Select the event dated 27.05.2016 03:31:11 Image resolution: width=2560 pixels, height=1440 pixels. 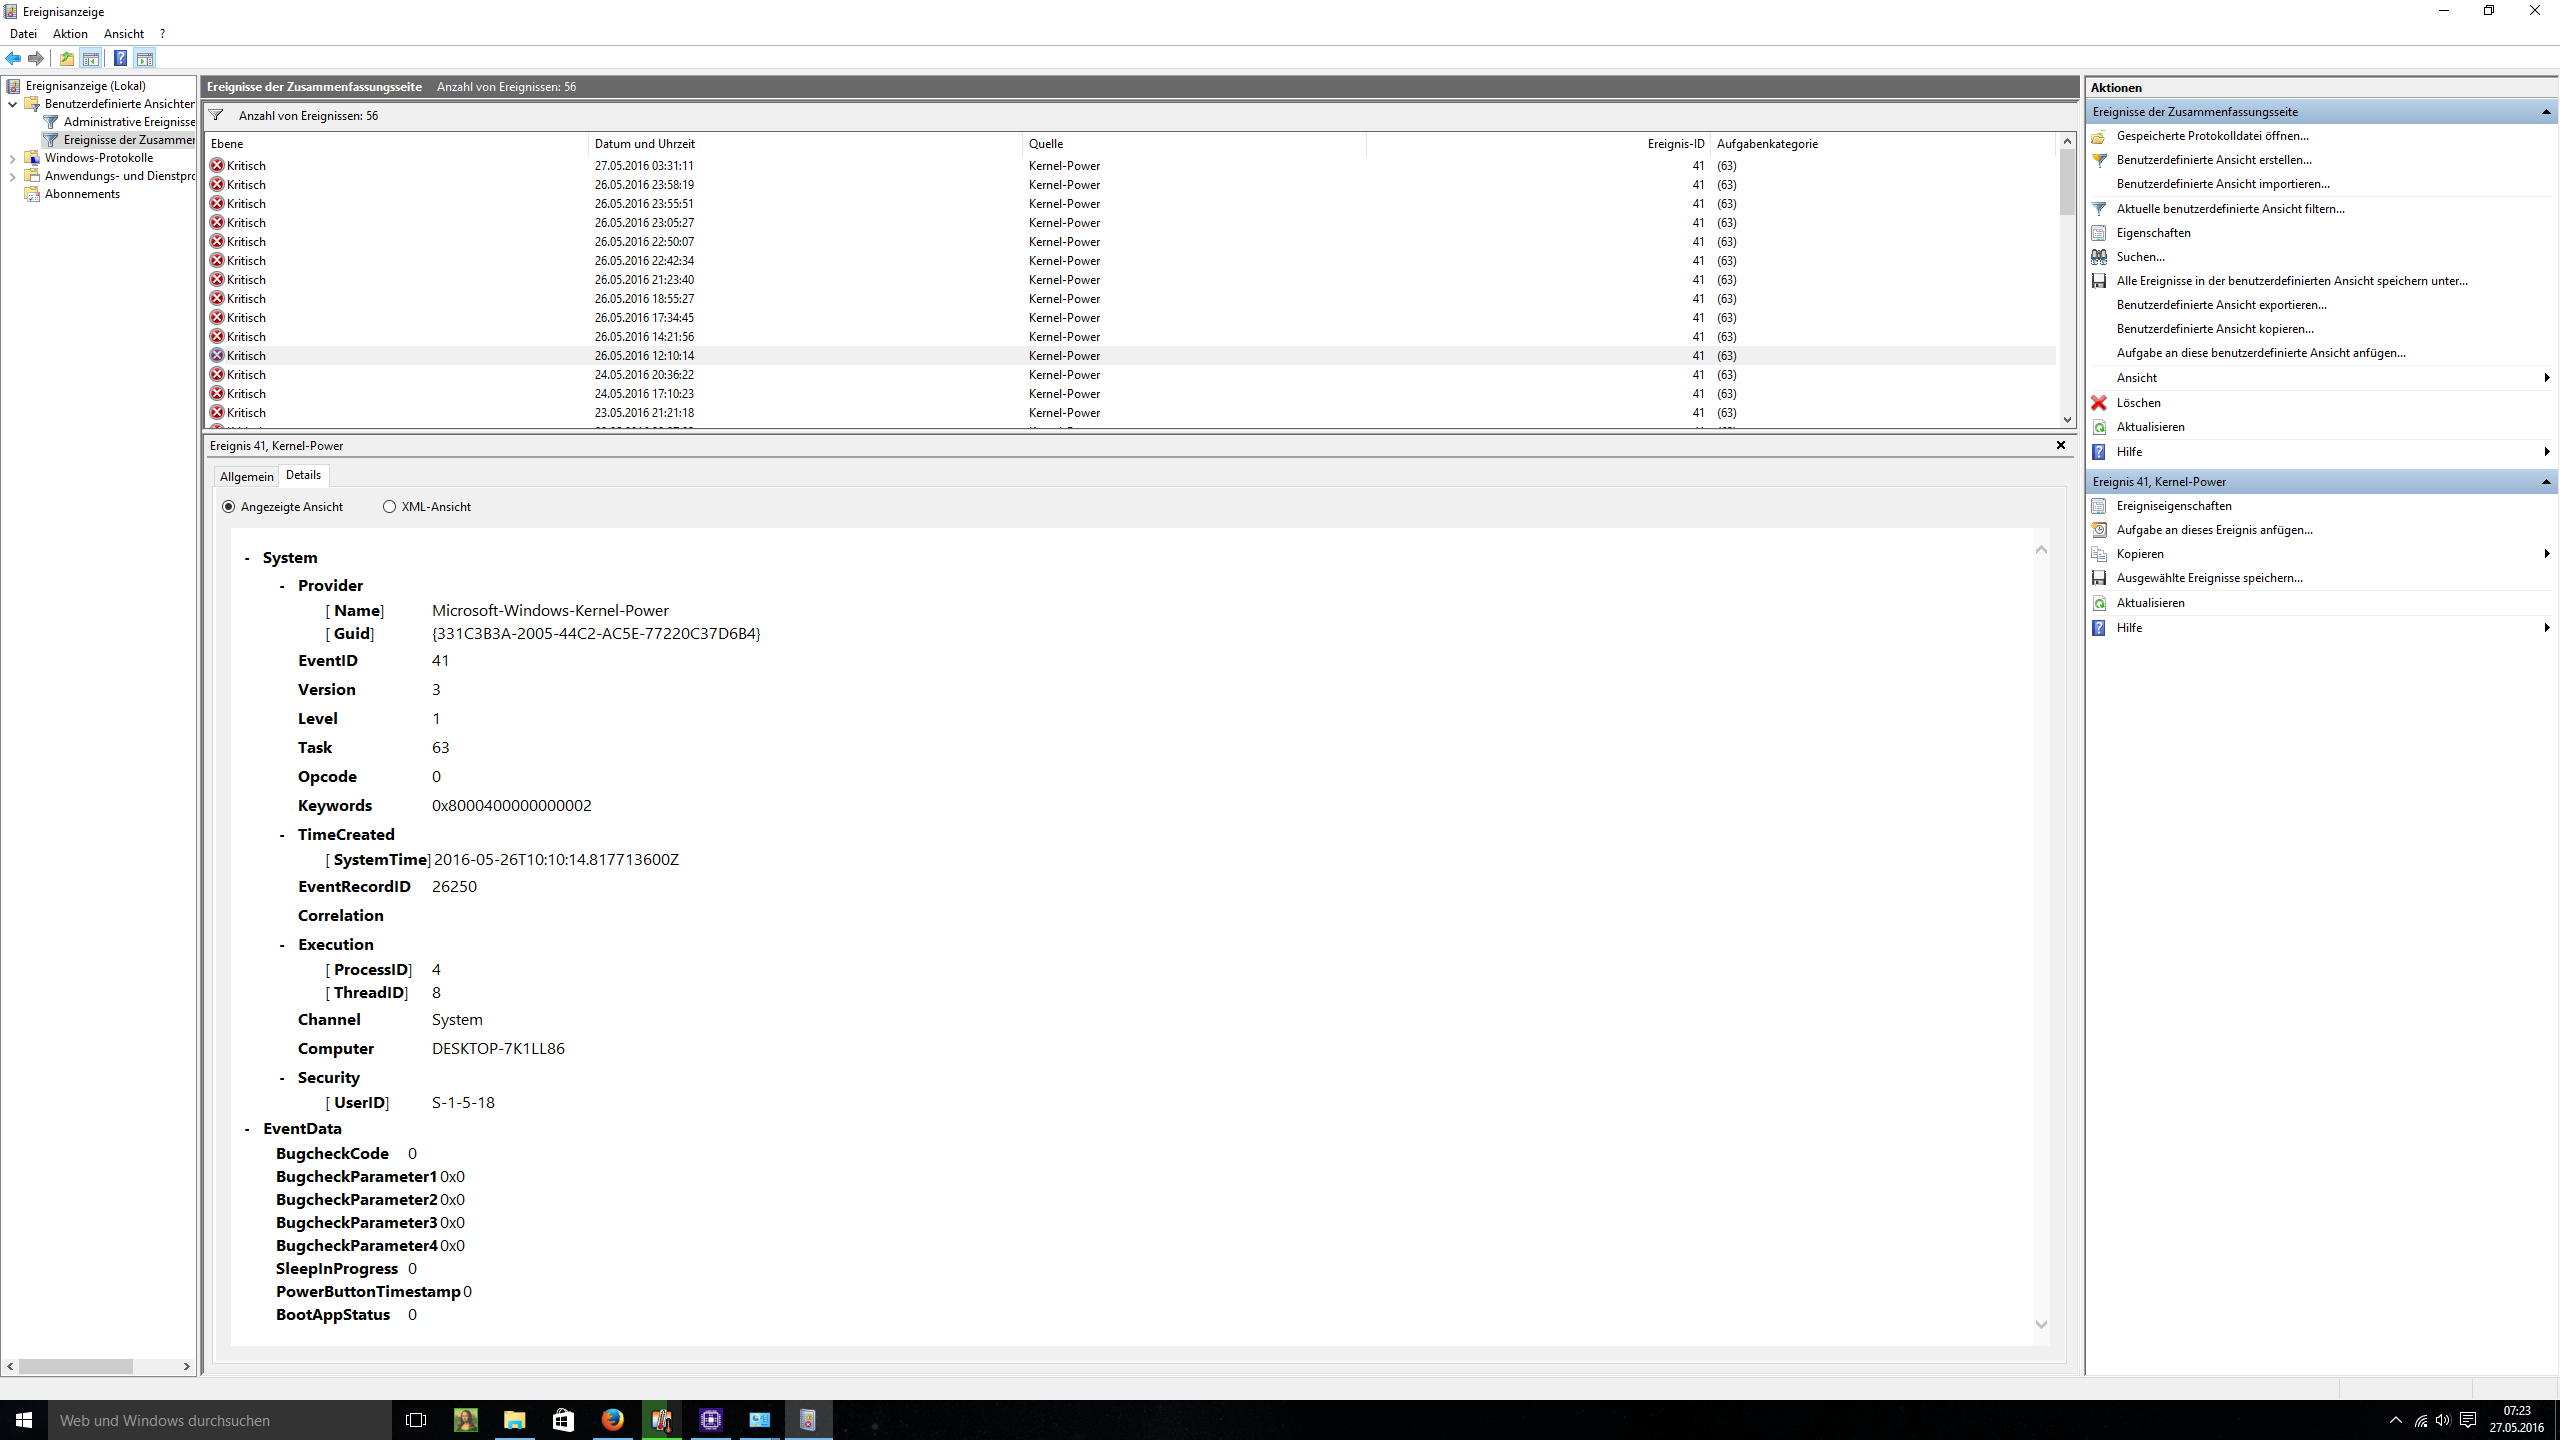click(x=644, y=166)
